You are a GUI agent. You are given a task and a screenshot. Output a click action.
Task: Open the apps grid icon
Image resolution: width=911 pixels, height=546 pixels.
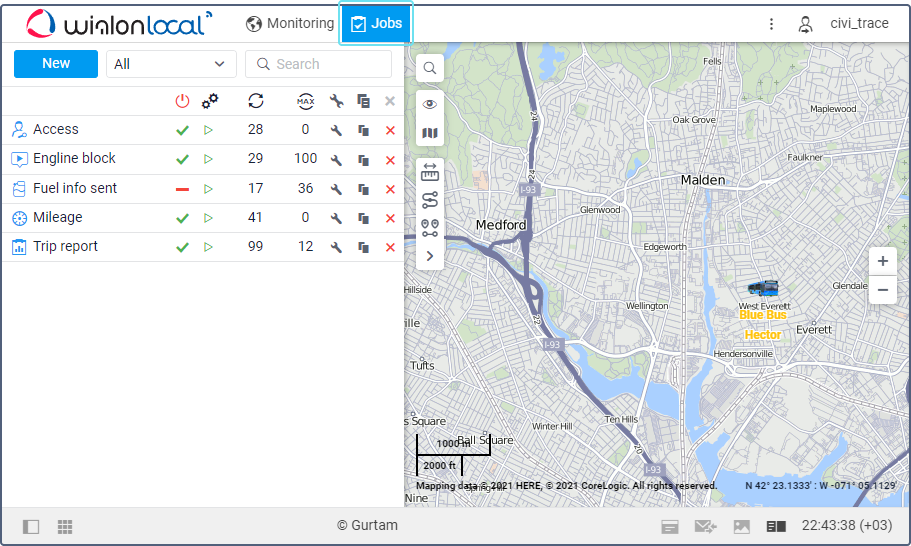coord(65,527)
